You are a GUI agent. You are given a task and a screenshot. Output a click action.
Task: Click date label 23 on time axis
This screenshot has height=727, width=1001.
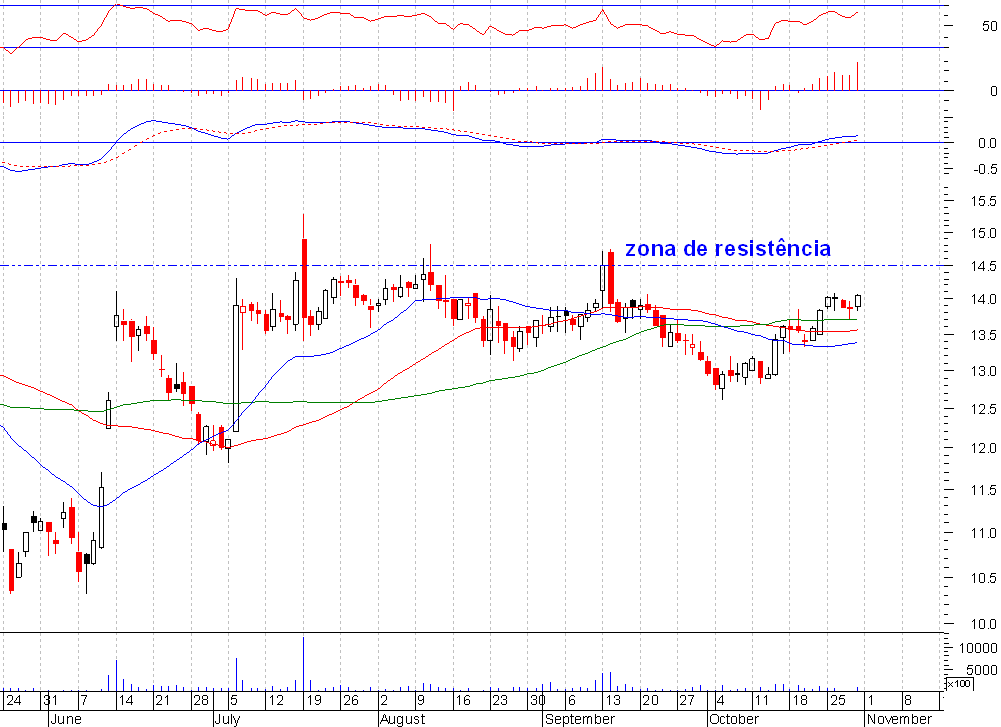click(x=500, y=701)
